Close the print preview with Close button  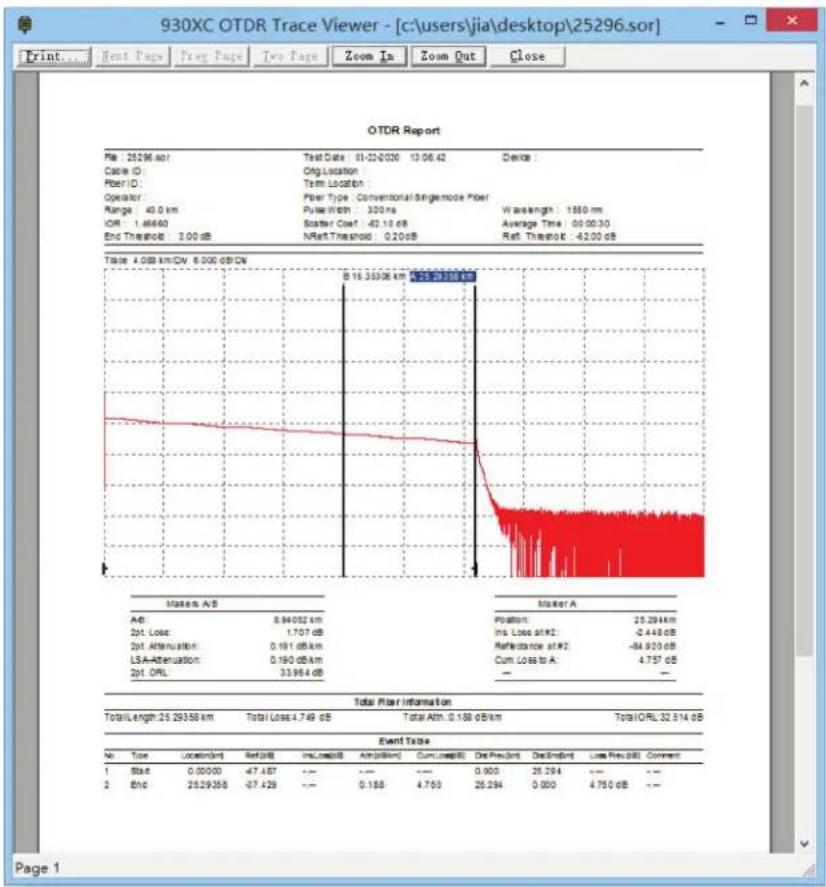pyautogui.click(x=527, y=57)
